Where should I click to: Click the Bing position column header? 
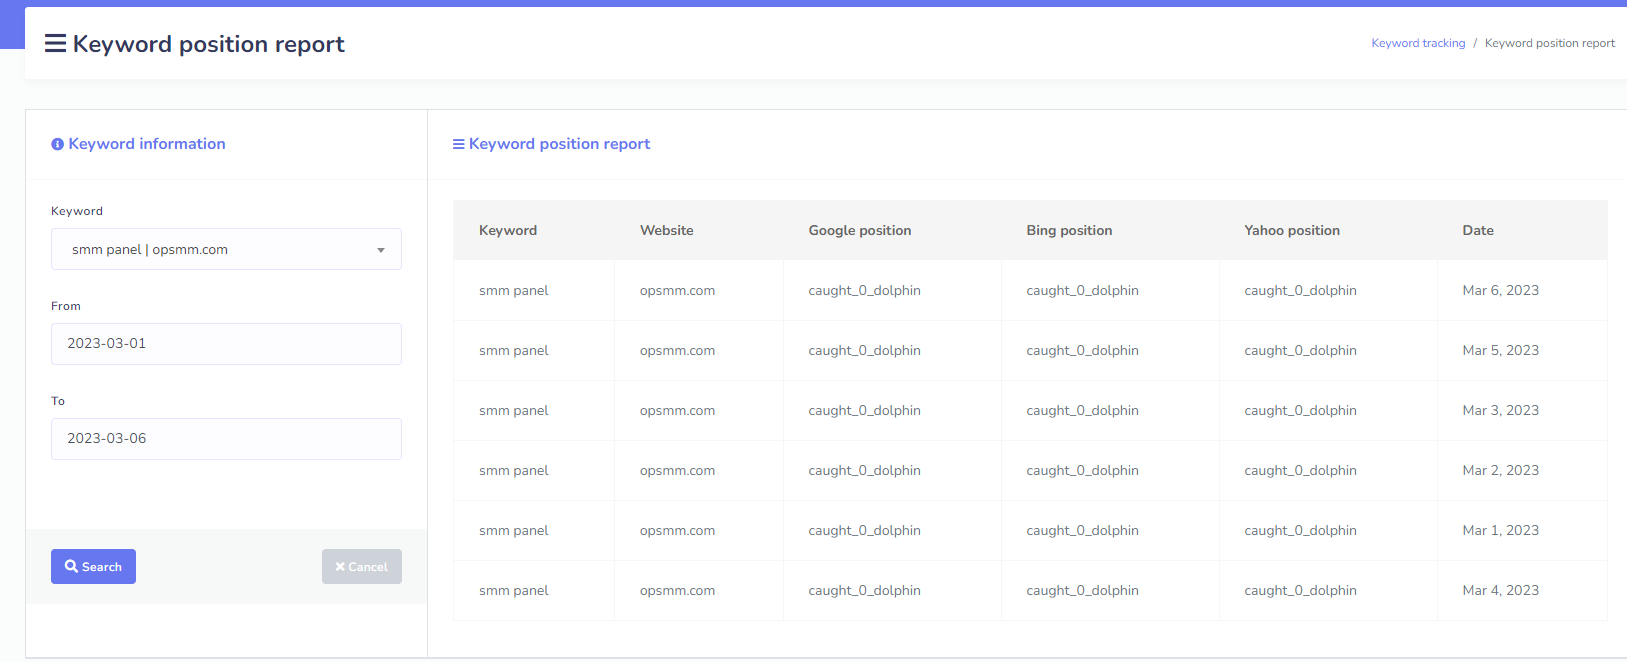pos(1069,230)
